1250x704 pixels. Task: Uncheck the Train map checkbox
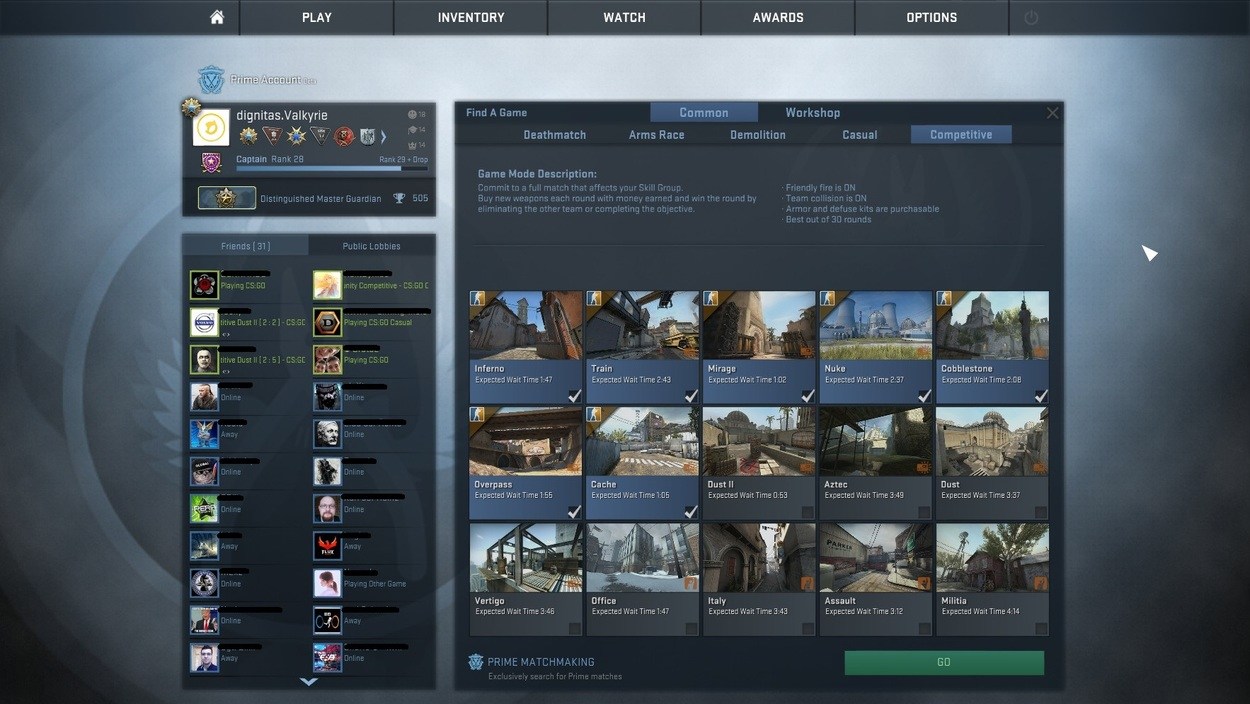[x=691, y=396]
